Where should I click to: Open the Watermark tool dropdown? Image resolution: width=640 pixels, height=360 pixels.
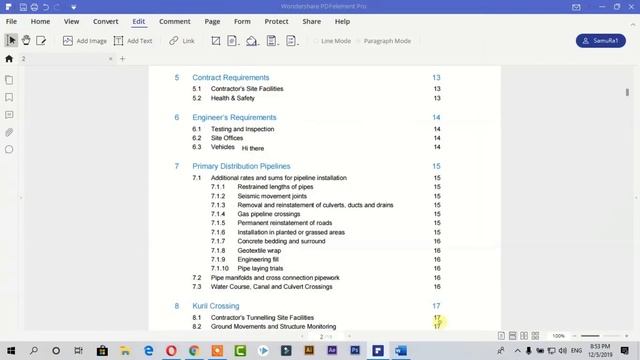point(232,41)
